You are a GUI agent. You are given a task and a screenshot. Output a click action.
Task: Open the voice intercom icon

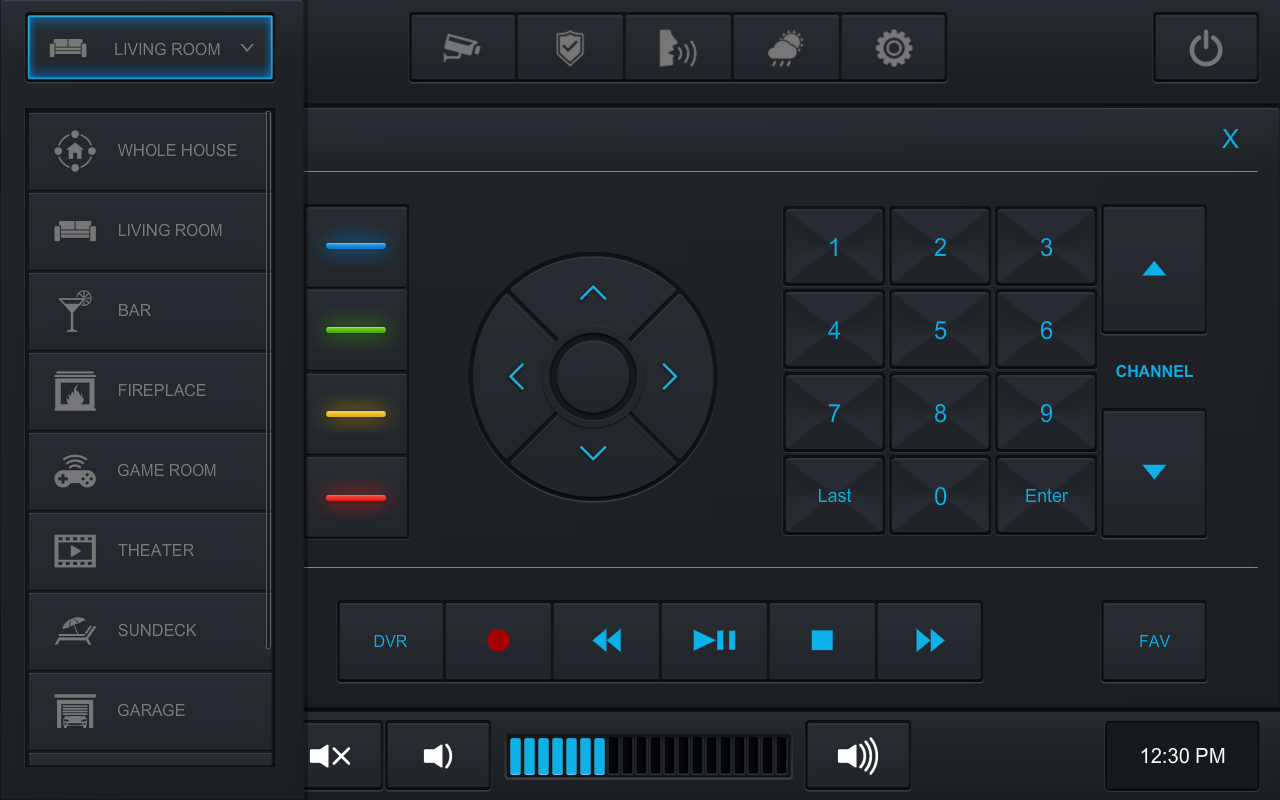(678, 47)
